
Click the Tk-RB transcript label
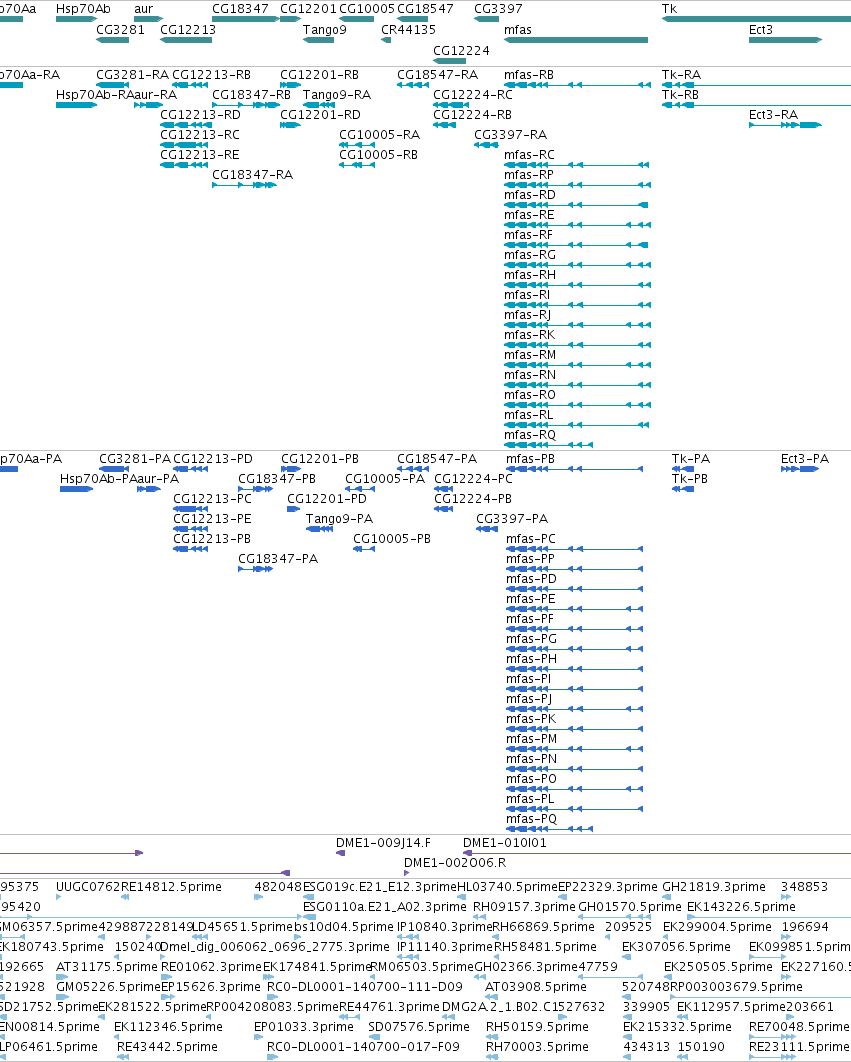point(680,94)
